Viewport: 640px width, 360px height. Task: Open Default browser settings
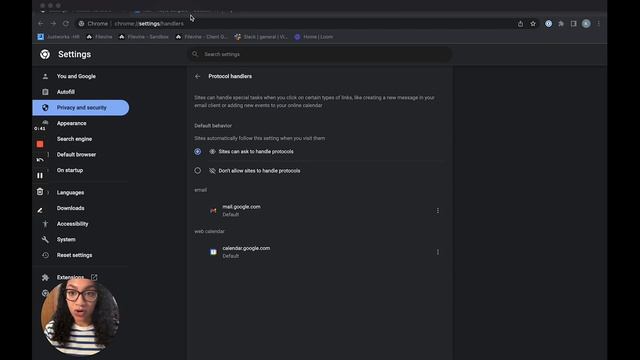click(76, 154)
